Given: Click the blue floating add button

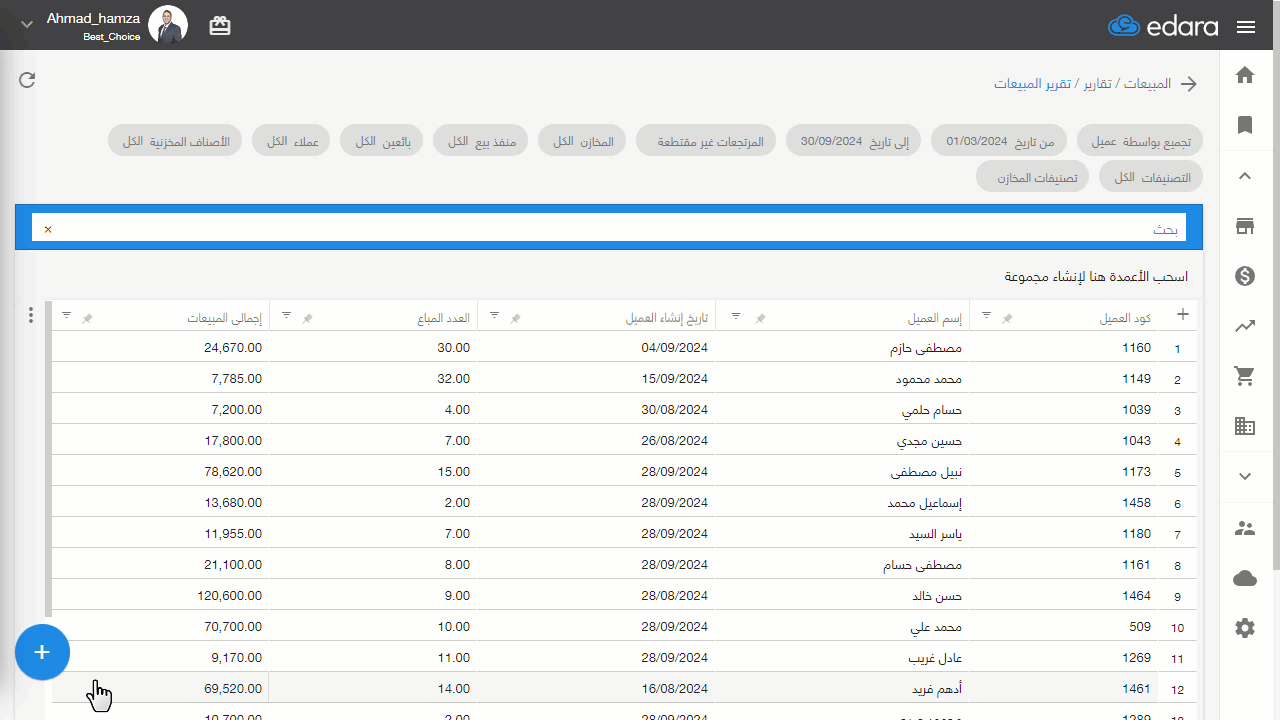Looking at the screenshot, I should click(x=42, y=652).
